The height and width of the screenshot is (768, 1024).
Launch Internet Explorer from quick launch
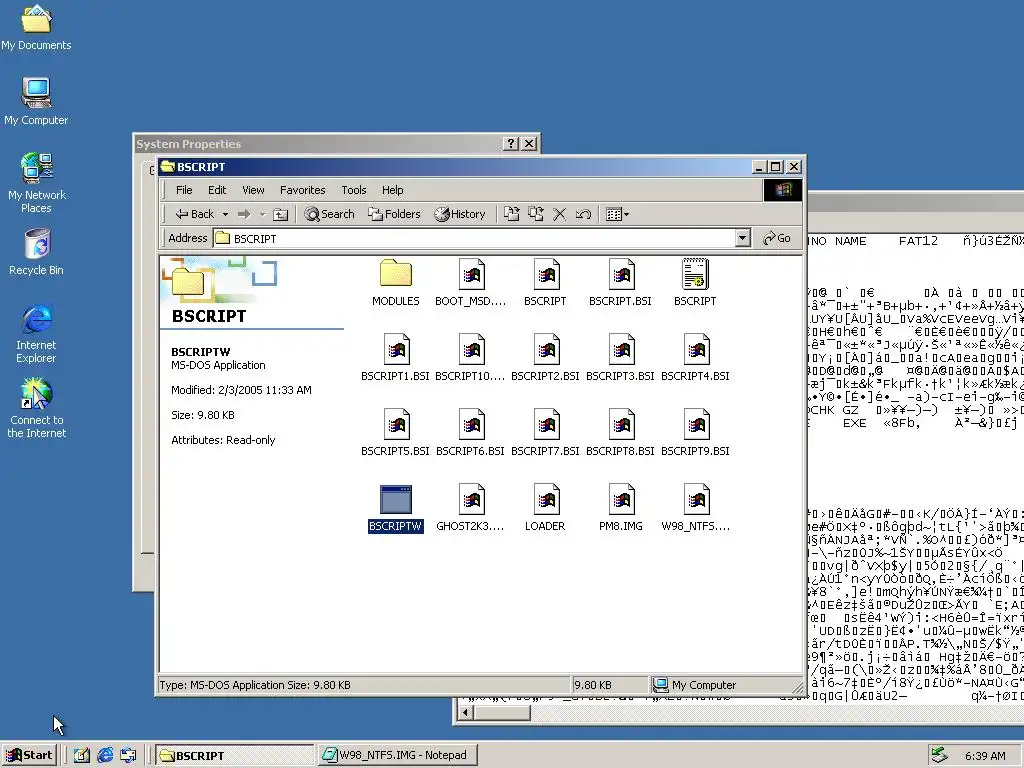pos(105,756)
